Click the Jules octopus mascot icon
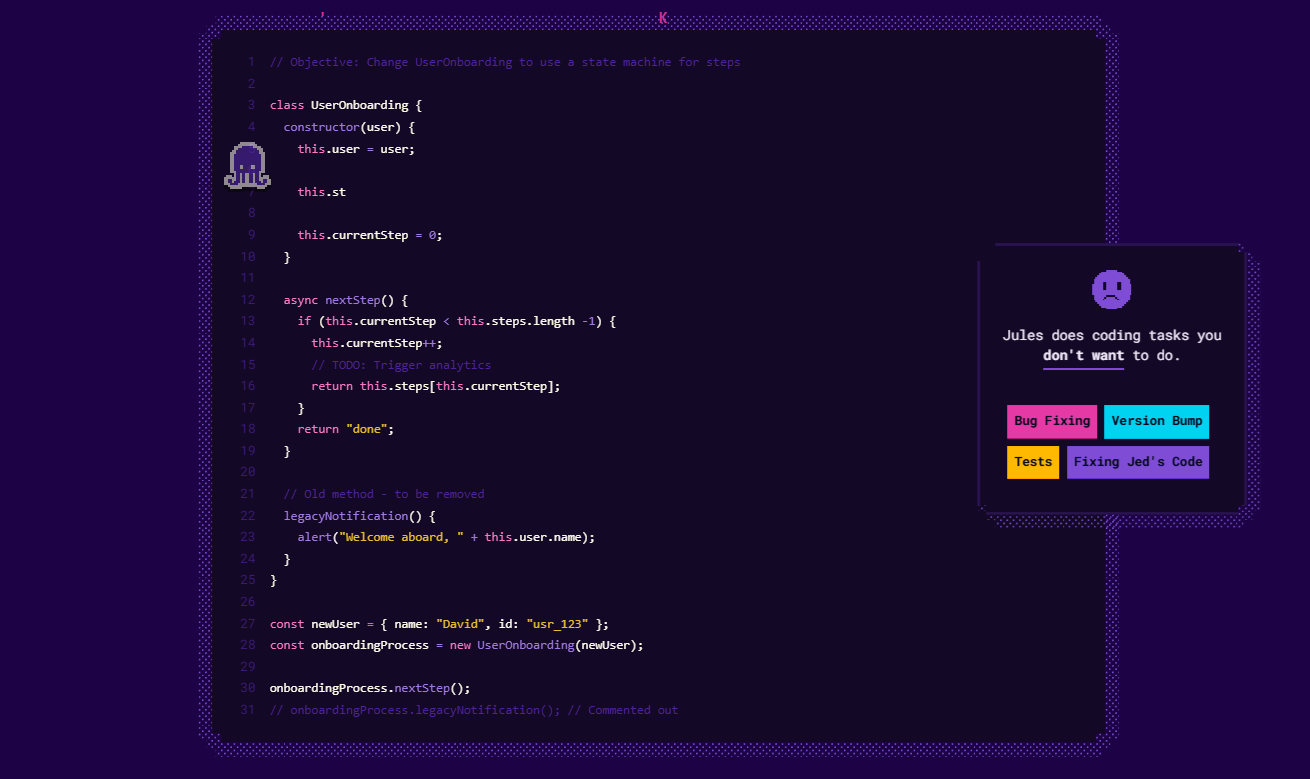Viewport: 1310px width, 779px height. tap(247, 166)
